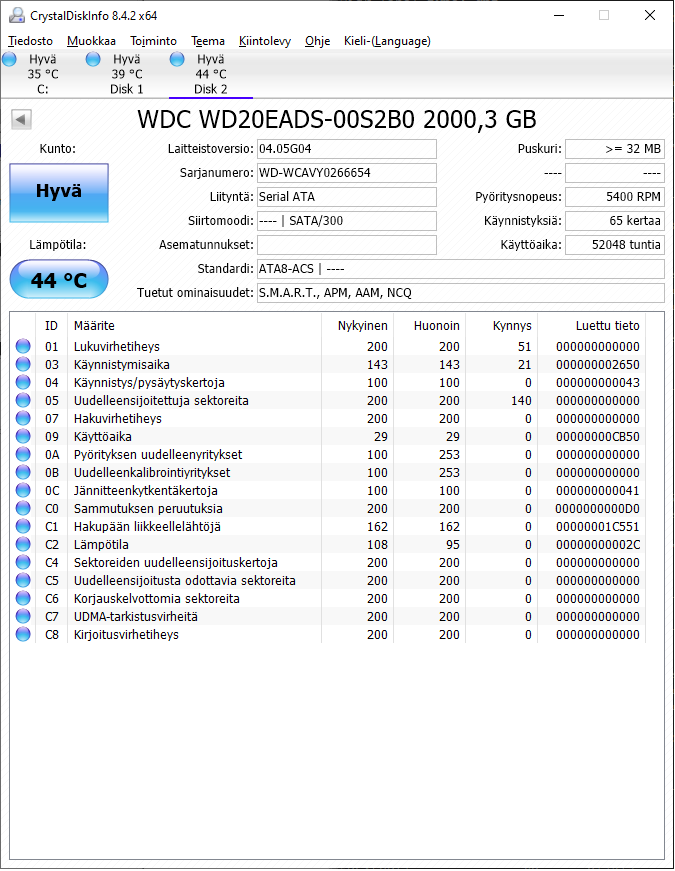Click the Disk 2 tab label

211,89
